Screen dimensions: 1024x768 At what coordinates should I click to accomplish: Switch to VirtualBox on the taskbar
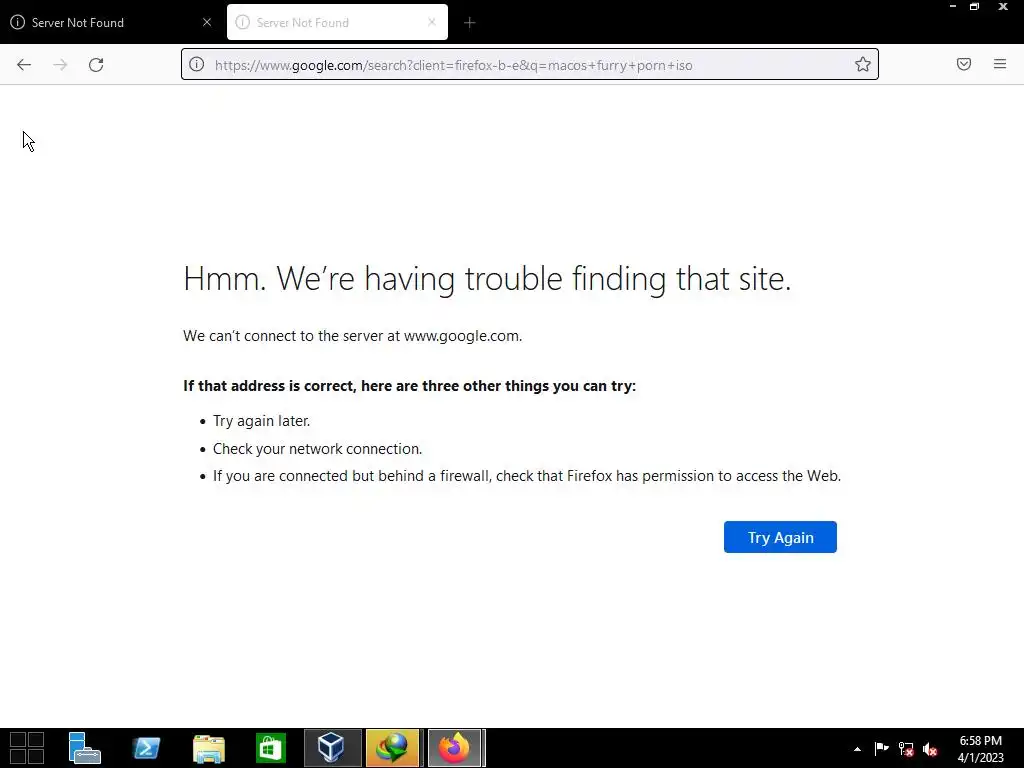click(332, 748)
